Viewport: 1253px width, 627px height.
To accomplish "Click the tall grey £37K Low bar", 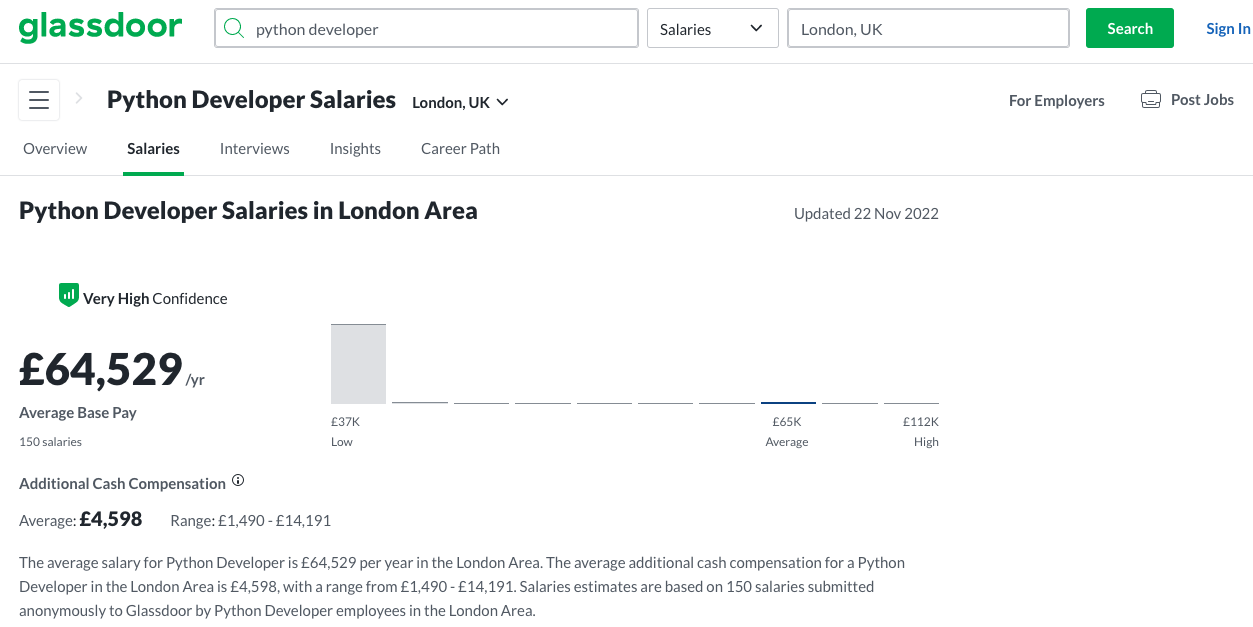I will coord(358,364).
